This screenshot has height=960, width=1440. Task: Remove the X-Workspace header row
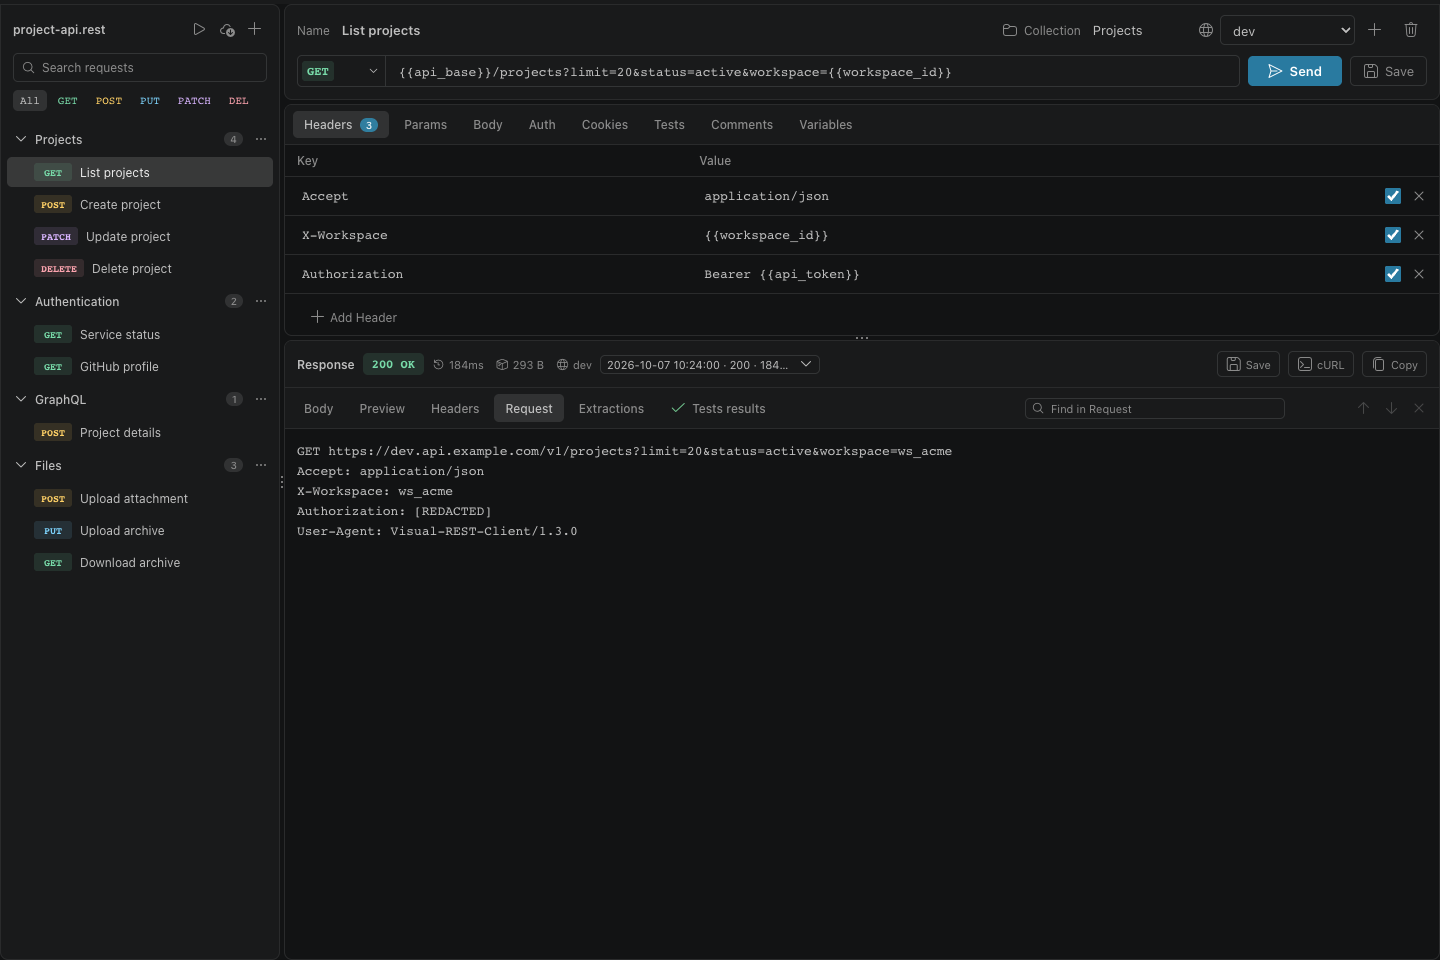tap(1419, 235)
